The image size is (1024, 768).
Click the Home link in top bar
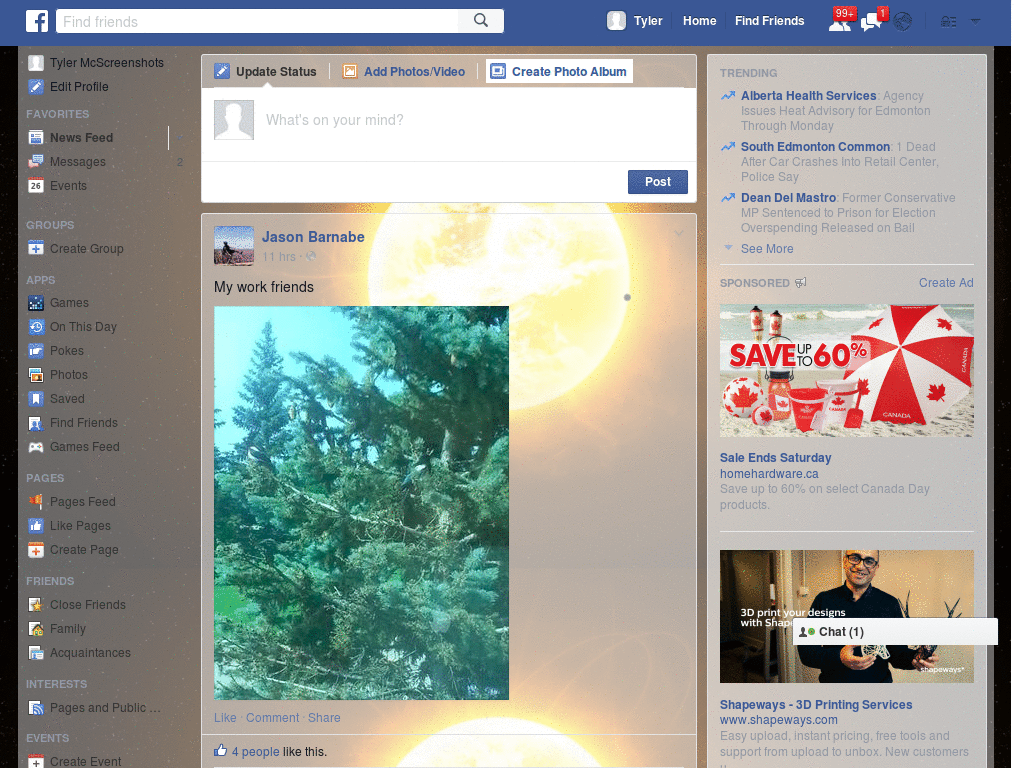[699, 21]
